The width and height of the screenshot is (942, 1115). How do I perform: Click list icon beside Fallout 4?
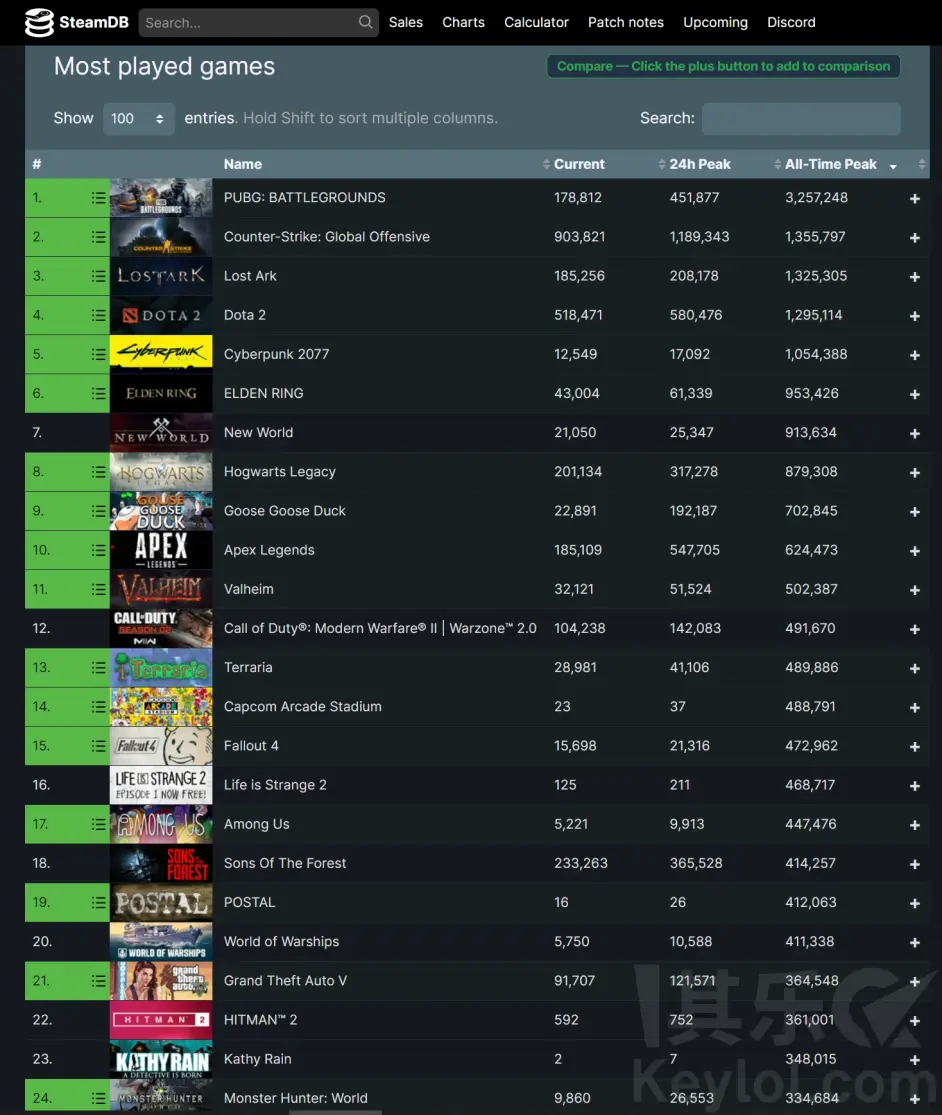[99, 745]
